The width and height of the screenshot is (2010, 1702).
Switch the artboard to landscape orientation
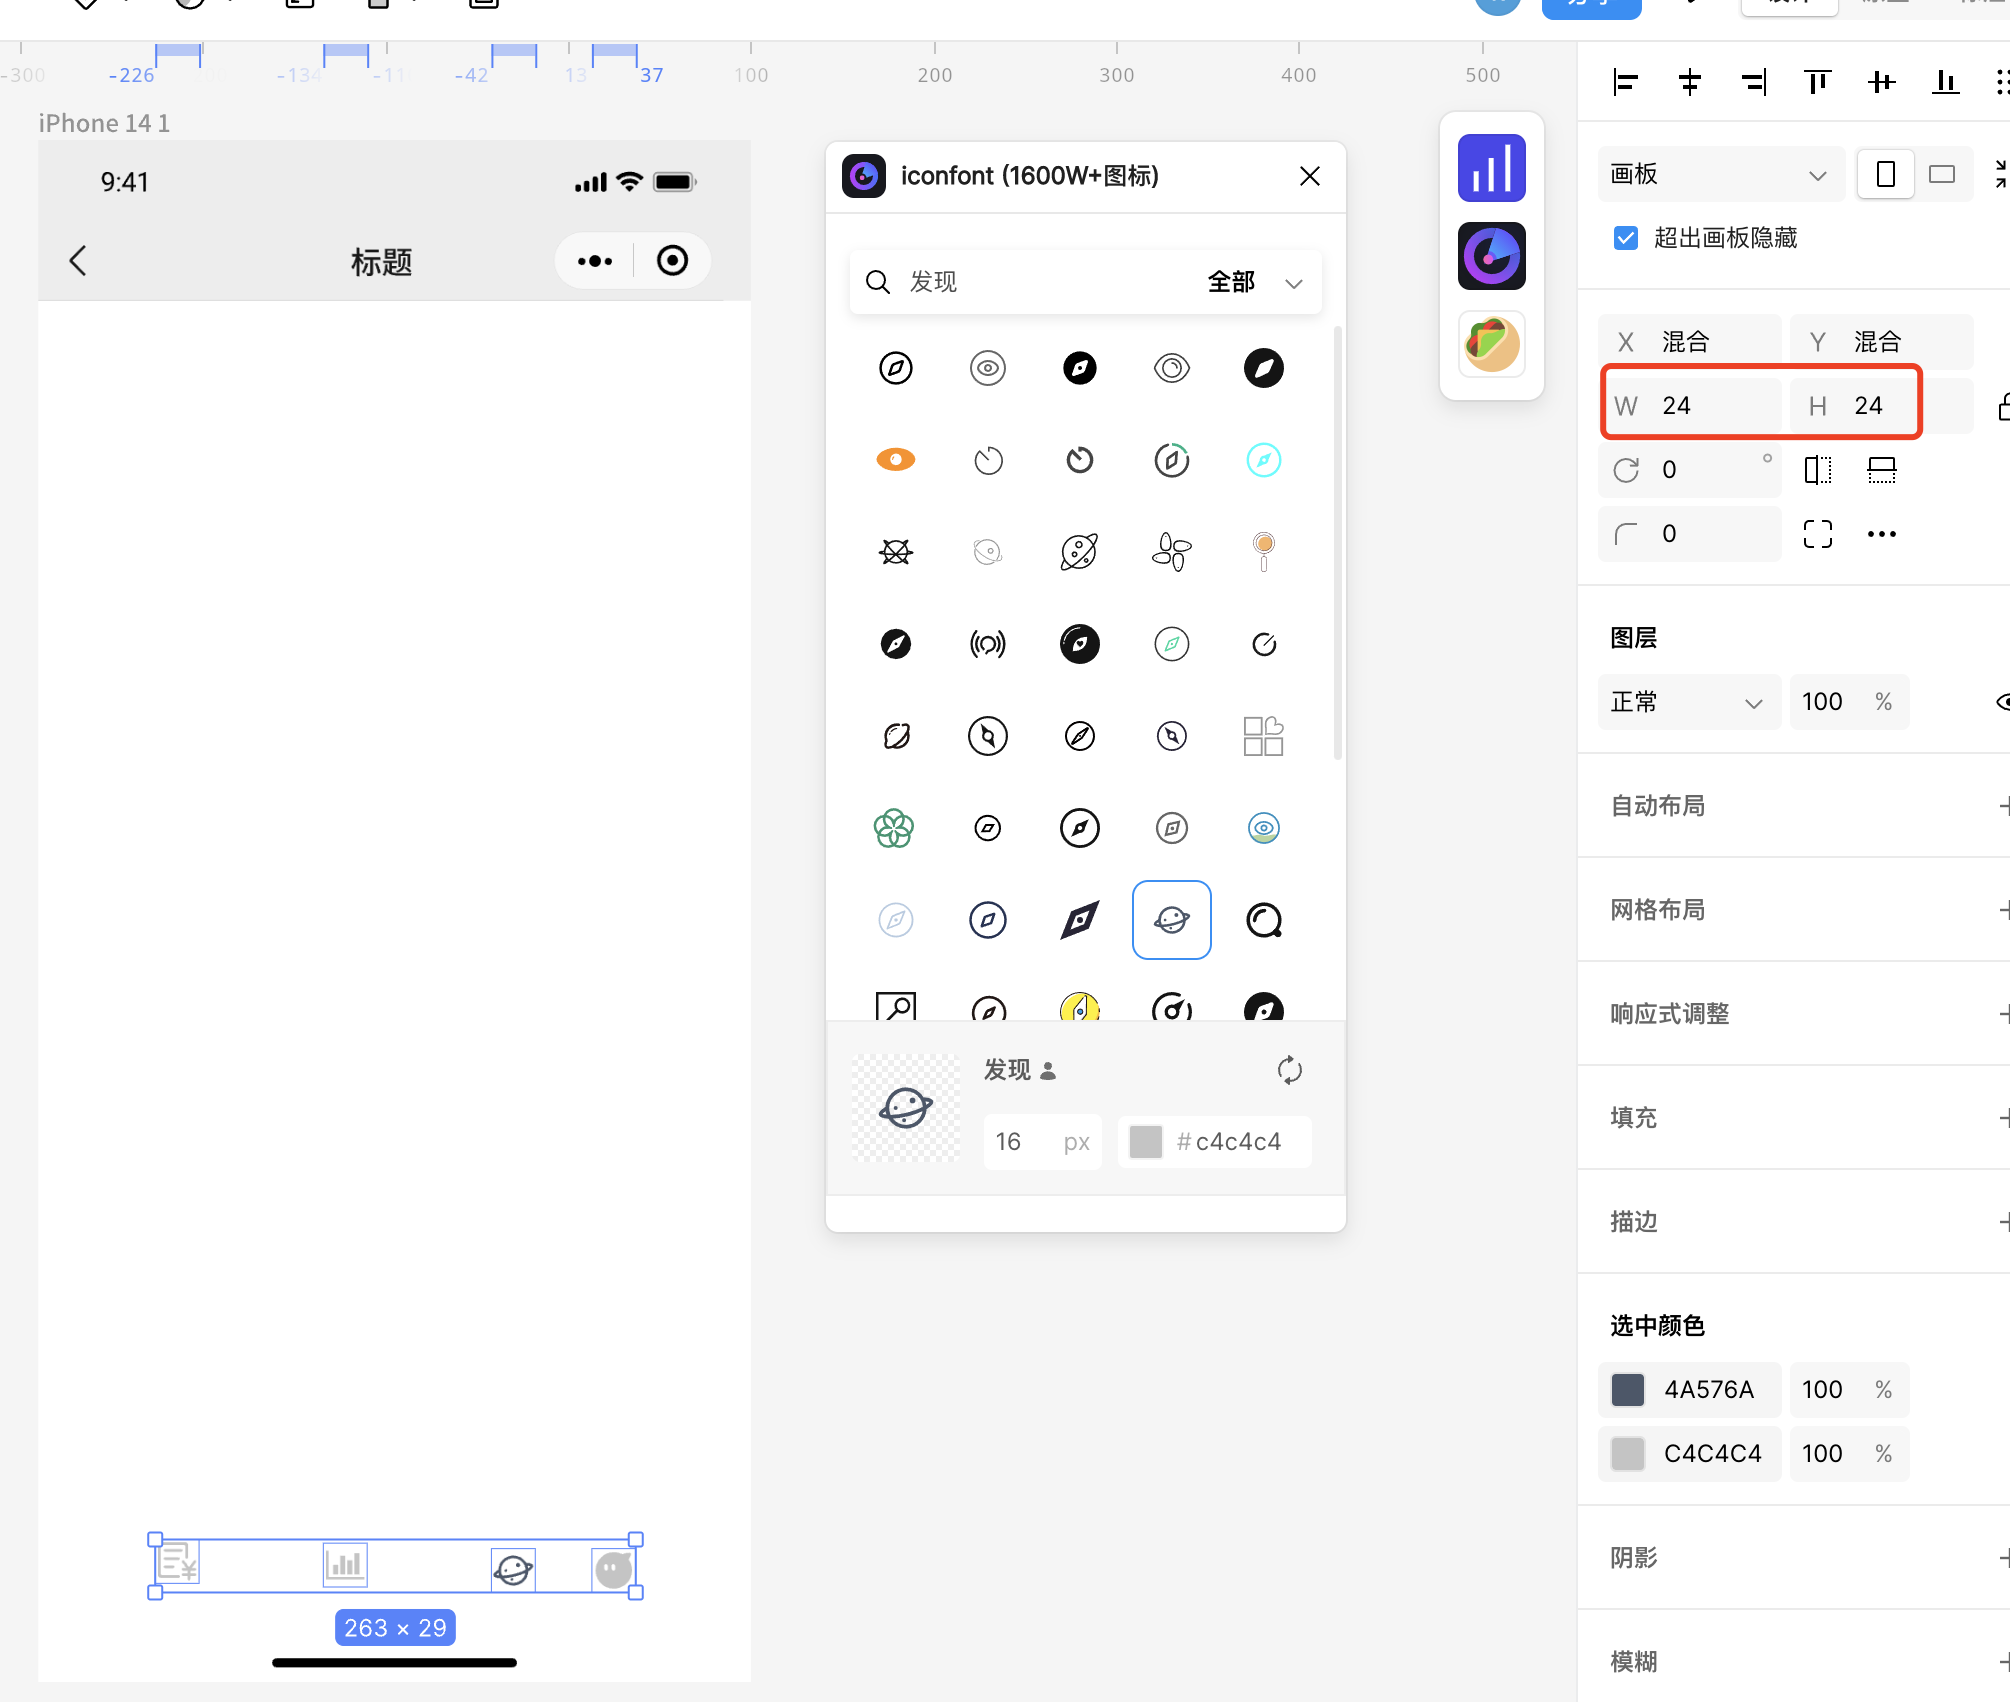[x=1942, y=174]
